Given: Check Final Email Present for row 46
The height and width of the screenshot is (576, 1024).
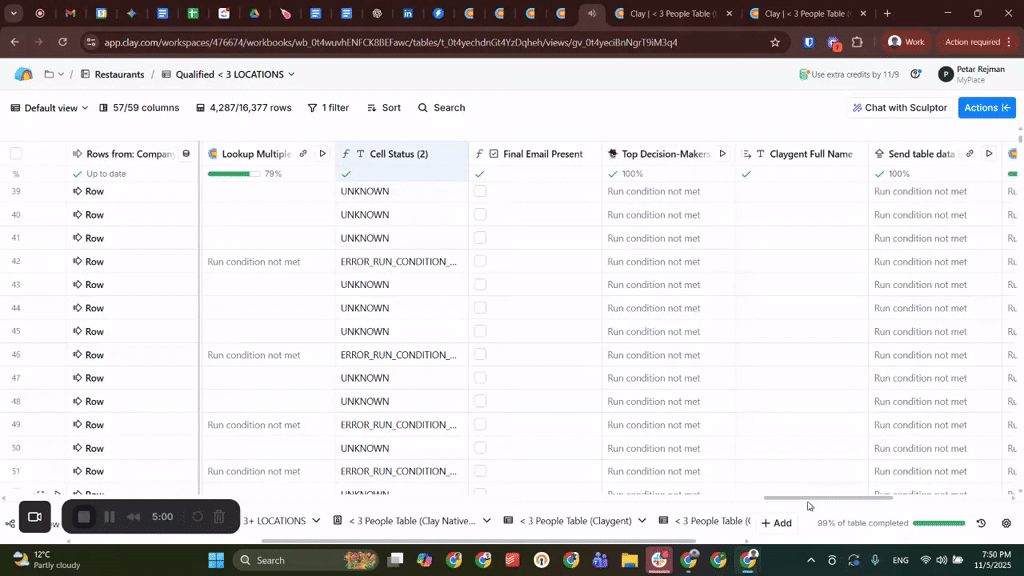Looking at the screenshot, I should (x=480, y=355).
